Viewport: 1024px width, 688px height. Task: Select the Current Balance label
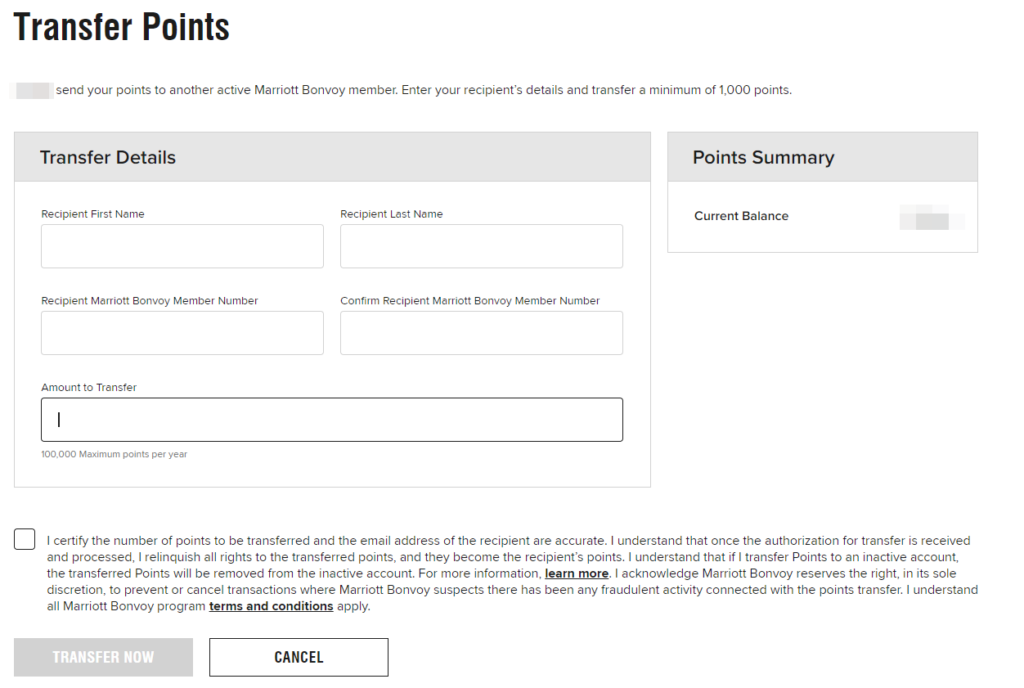pyautogui.click(x=742, y=216)
